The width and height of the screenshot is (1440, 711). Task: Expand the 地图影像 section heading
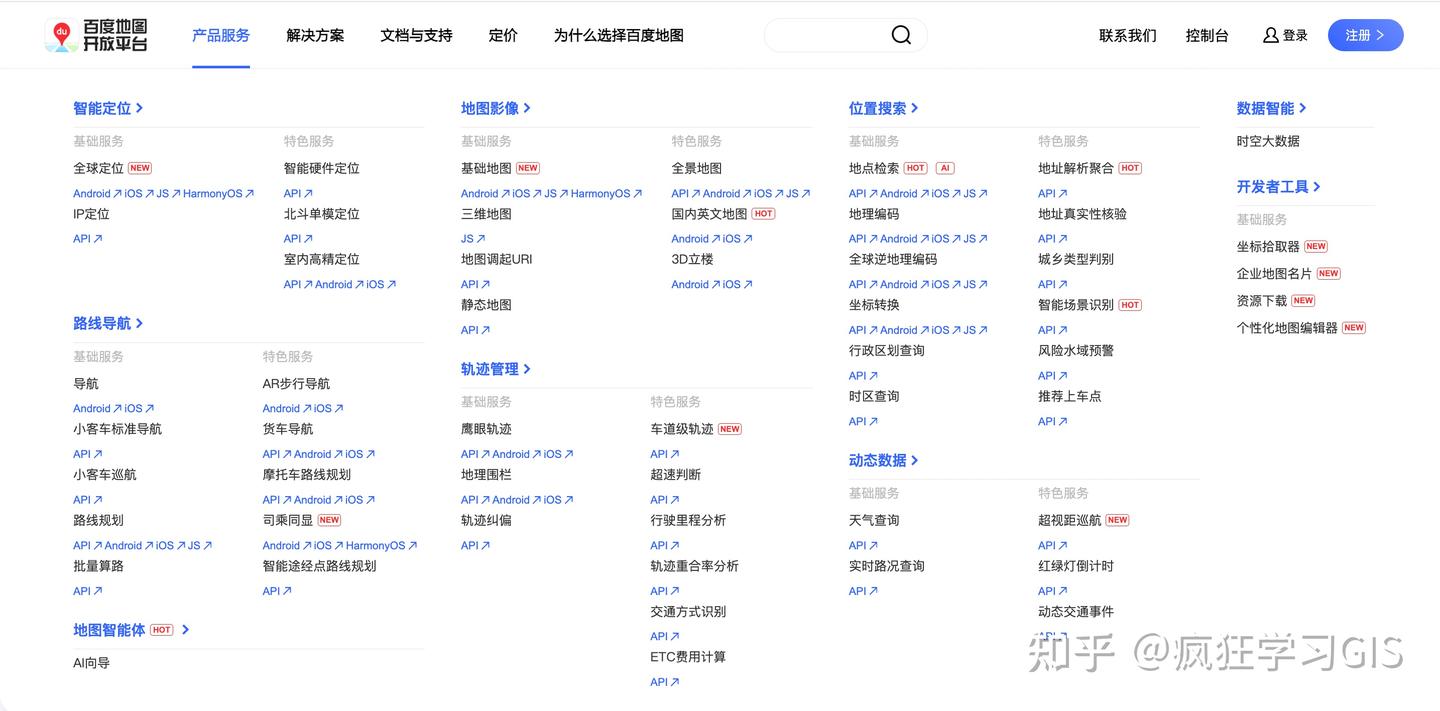click(x=495, y=108)
